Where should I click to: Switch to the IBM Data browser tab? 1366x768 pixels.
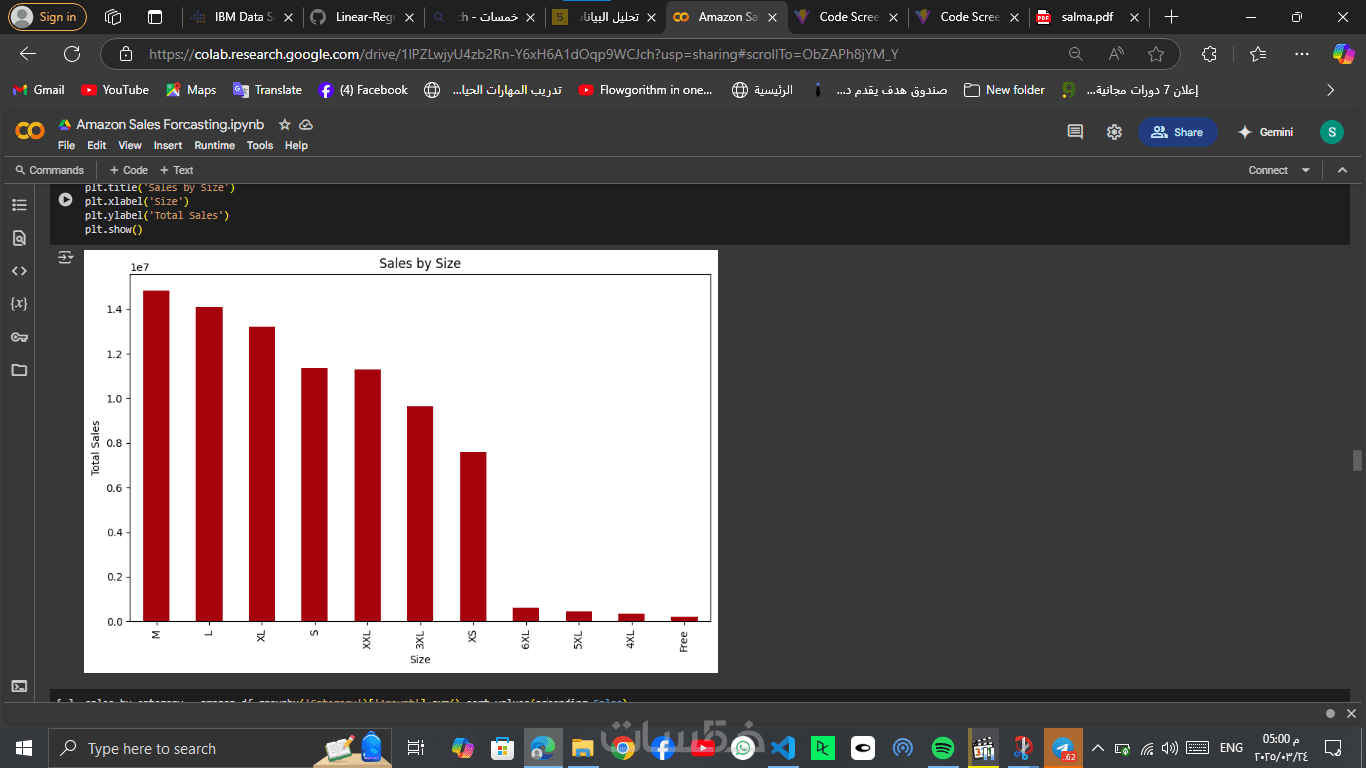(241, 17)
